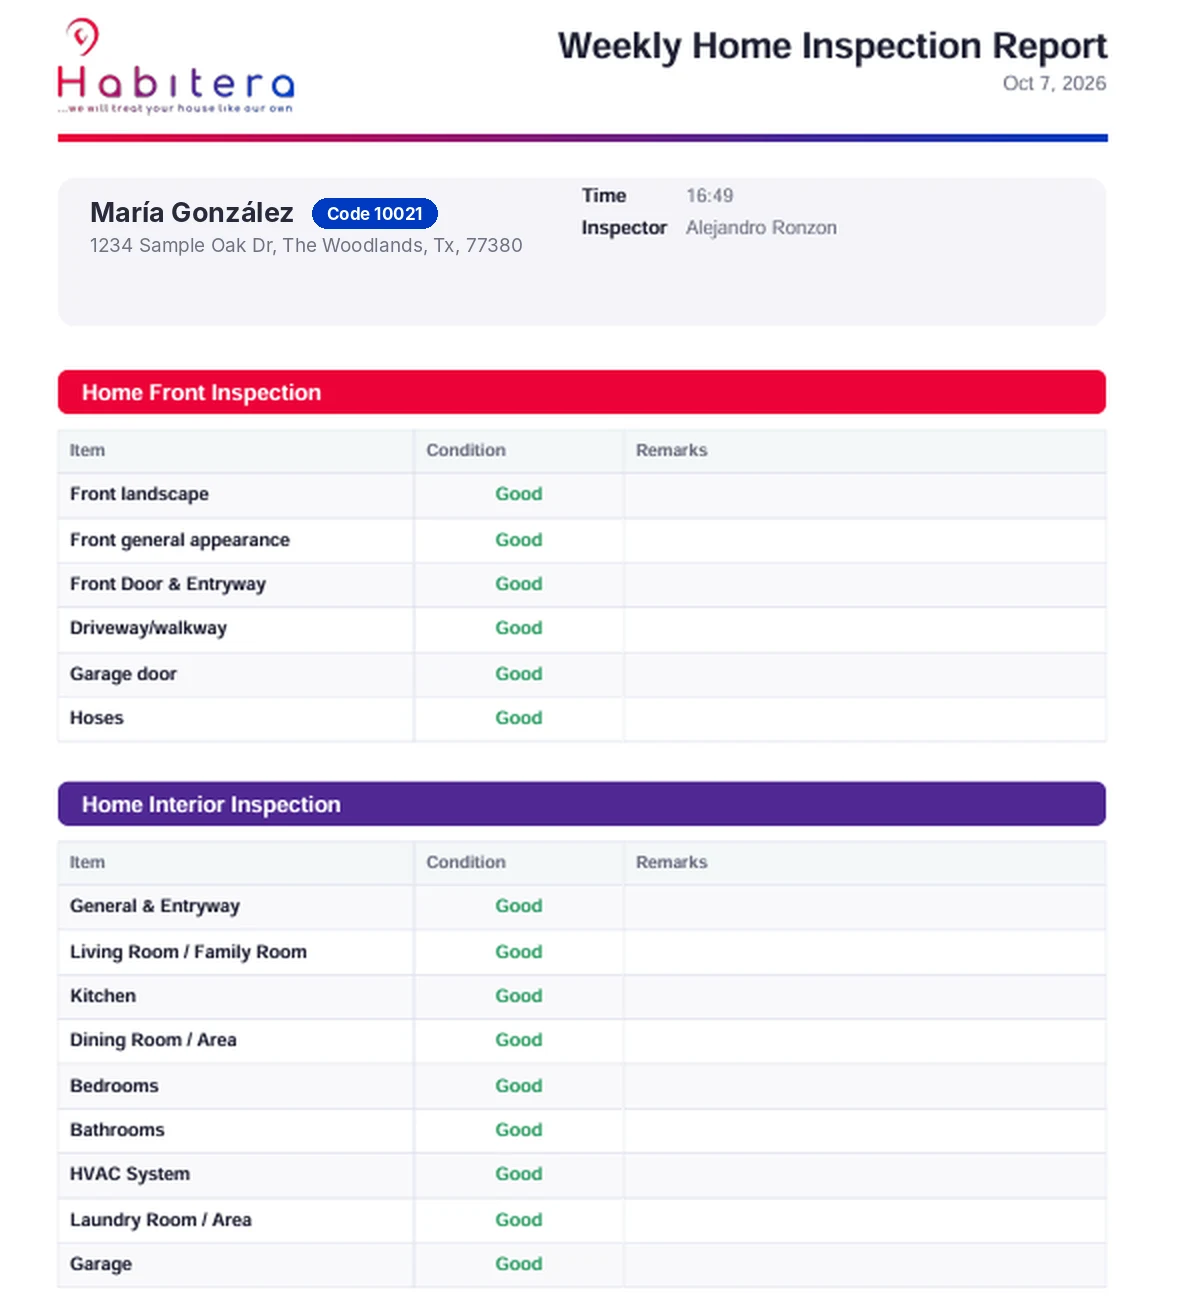Select the Kitchen item
The height and width of the screenshot is (1310, 1188).
103,996
